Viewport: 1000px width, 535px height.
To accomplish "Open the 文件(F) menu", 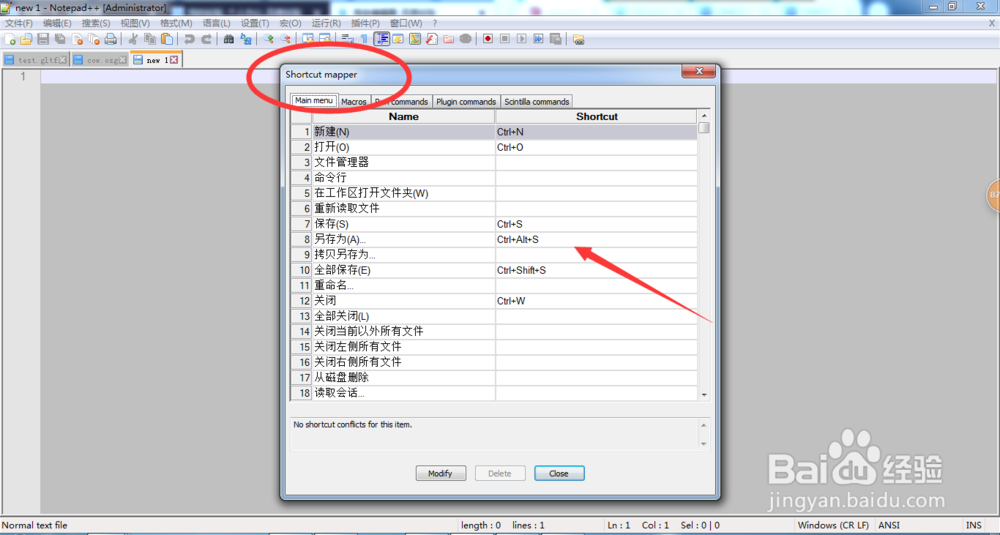I will coord(19,23).
